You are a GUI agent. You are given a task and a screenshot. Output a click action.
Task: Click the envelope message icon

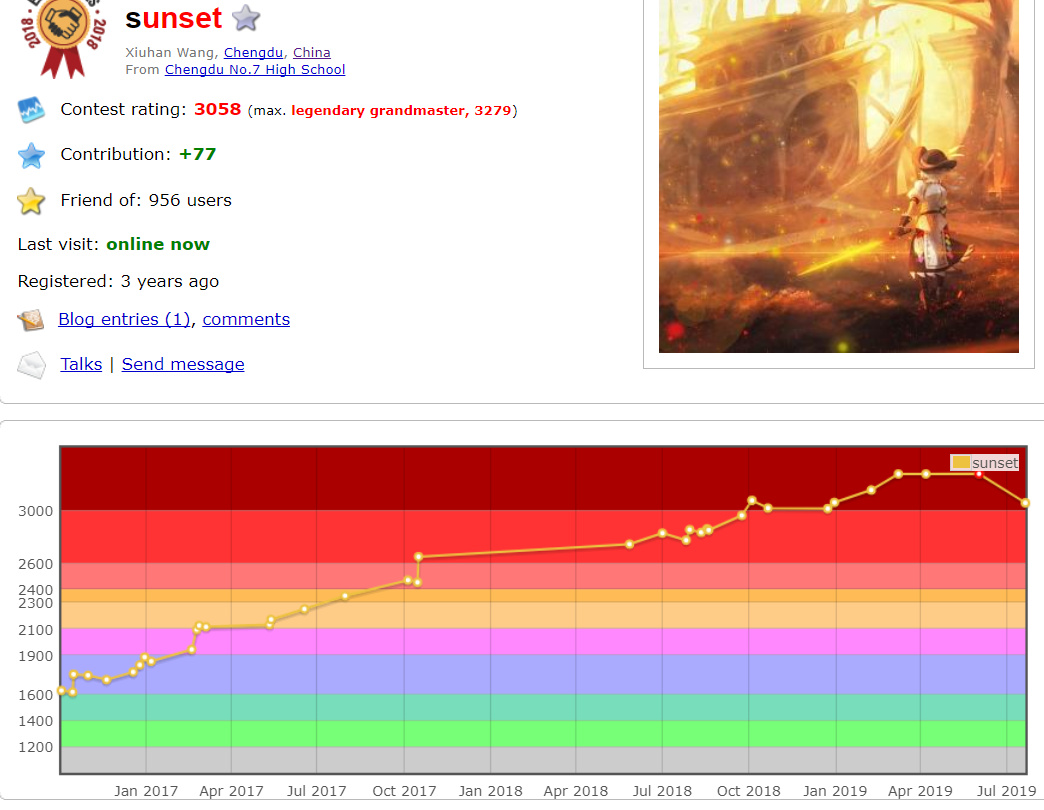coord(31,365)
